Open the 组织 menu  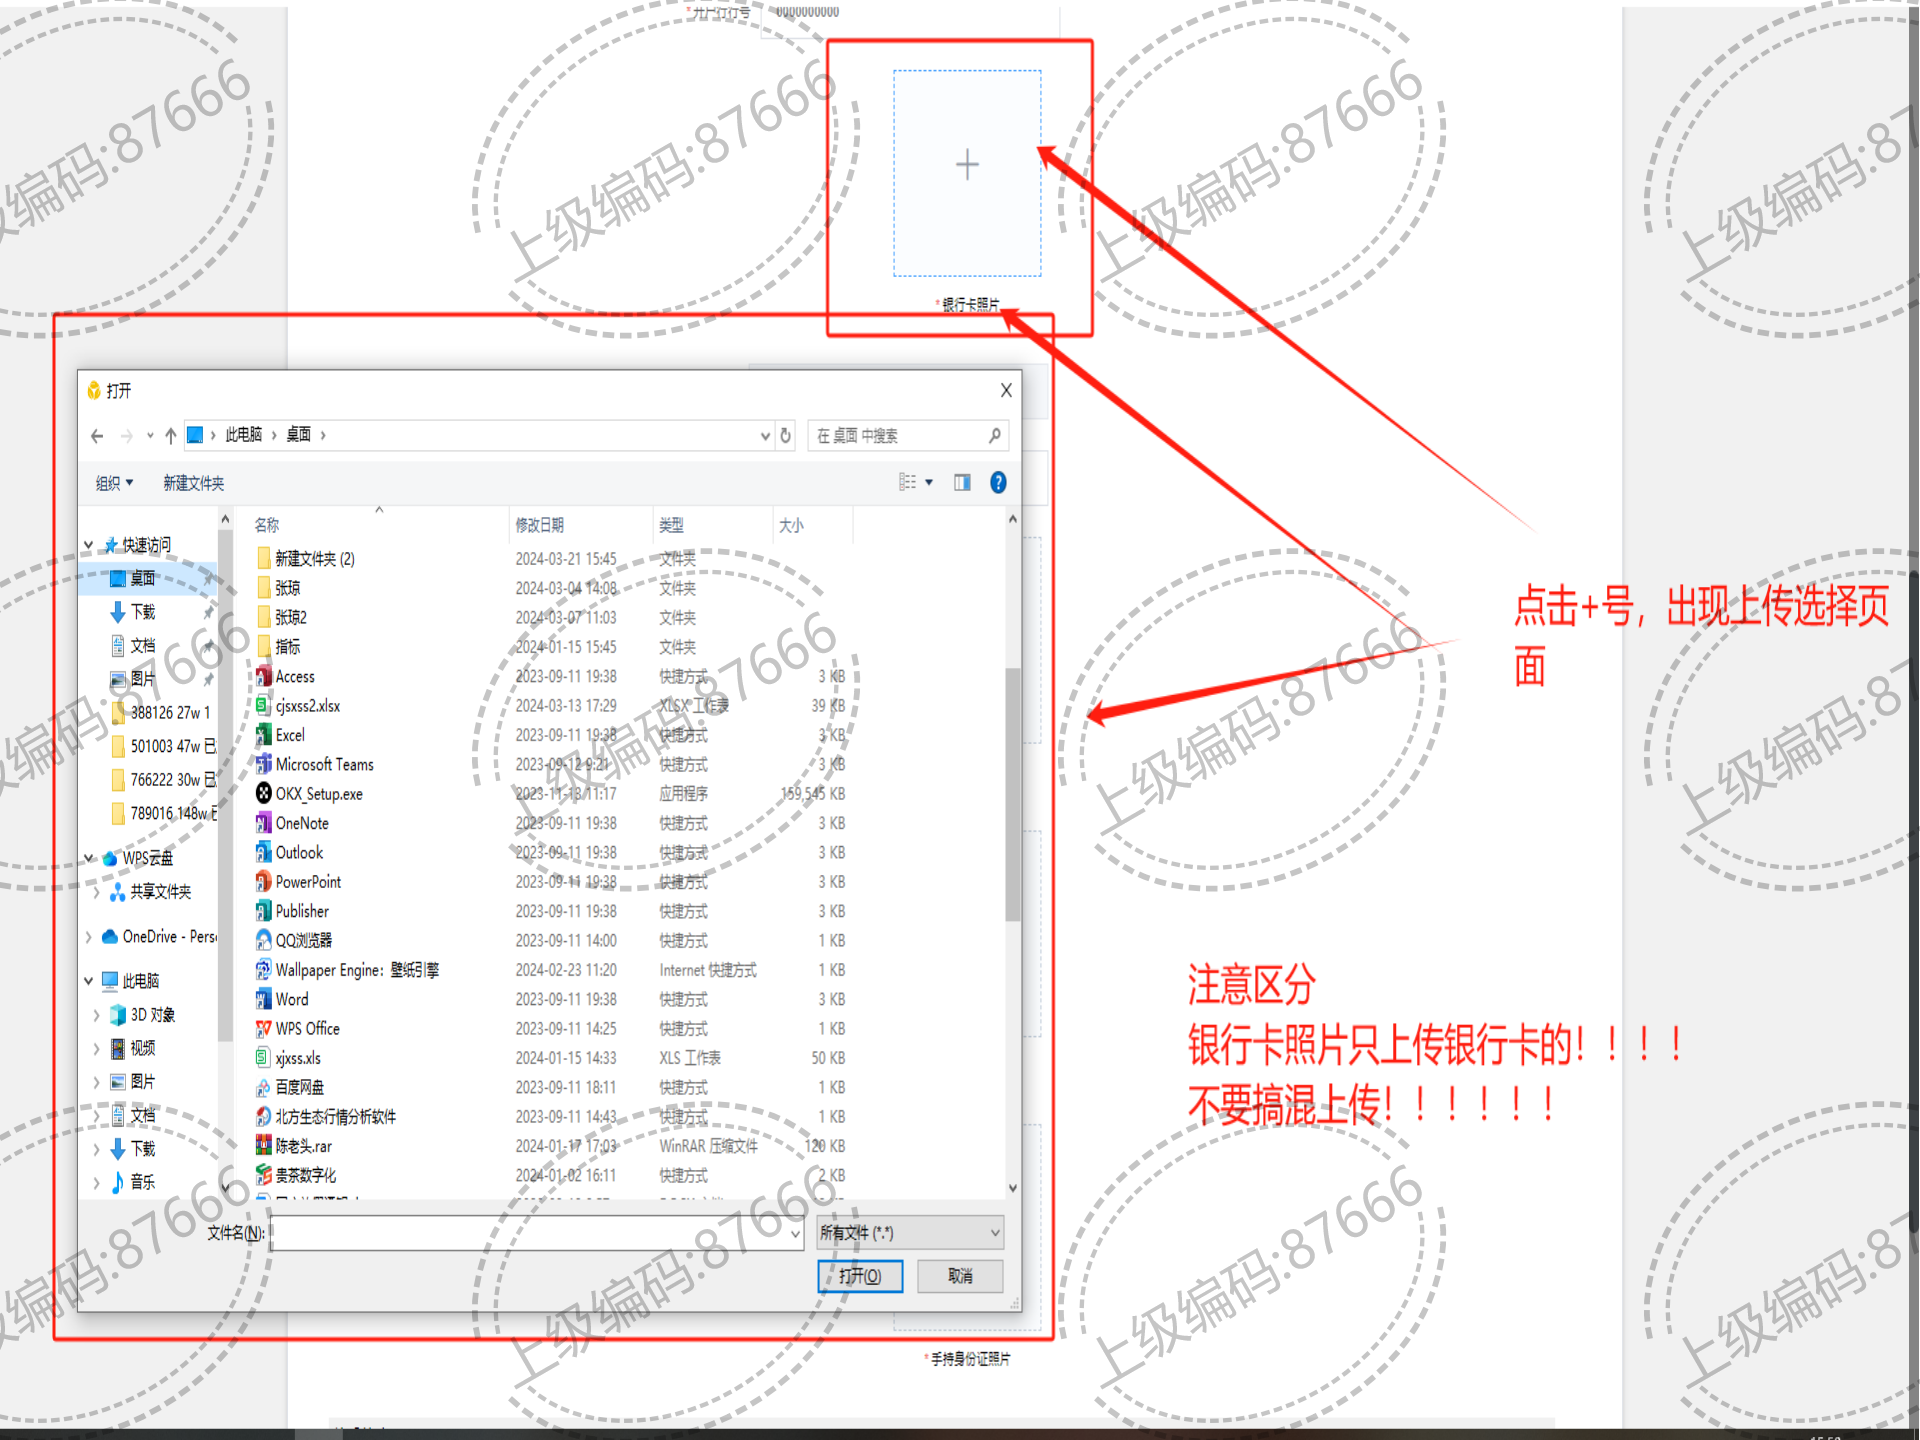[114, 483]
